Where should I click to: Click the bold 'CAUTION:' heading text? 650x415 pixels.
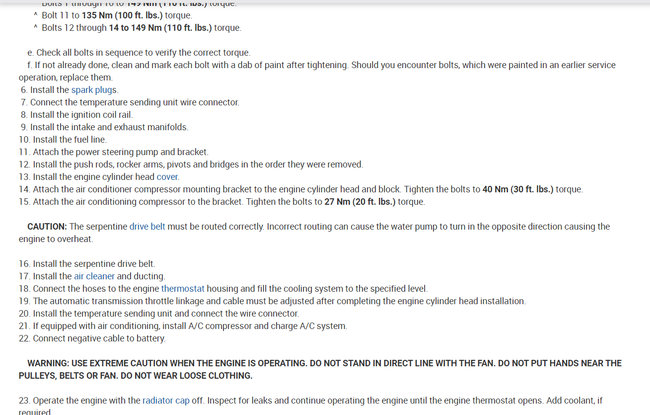(x=47, y=227)
